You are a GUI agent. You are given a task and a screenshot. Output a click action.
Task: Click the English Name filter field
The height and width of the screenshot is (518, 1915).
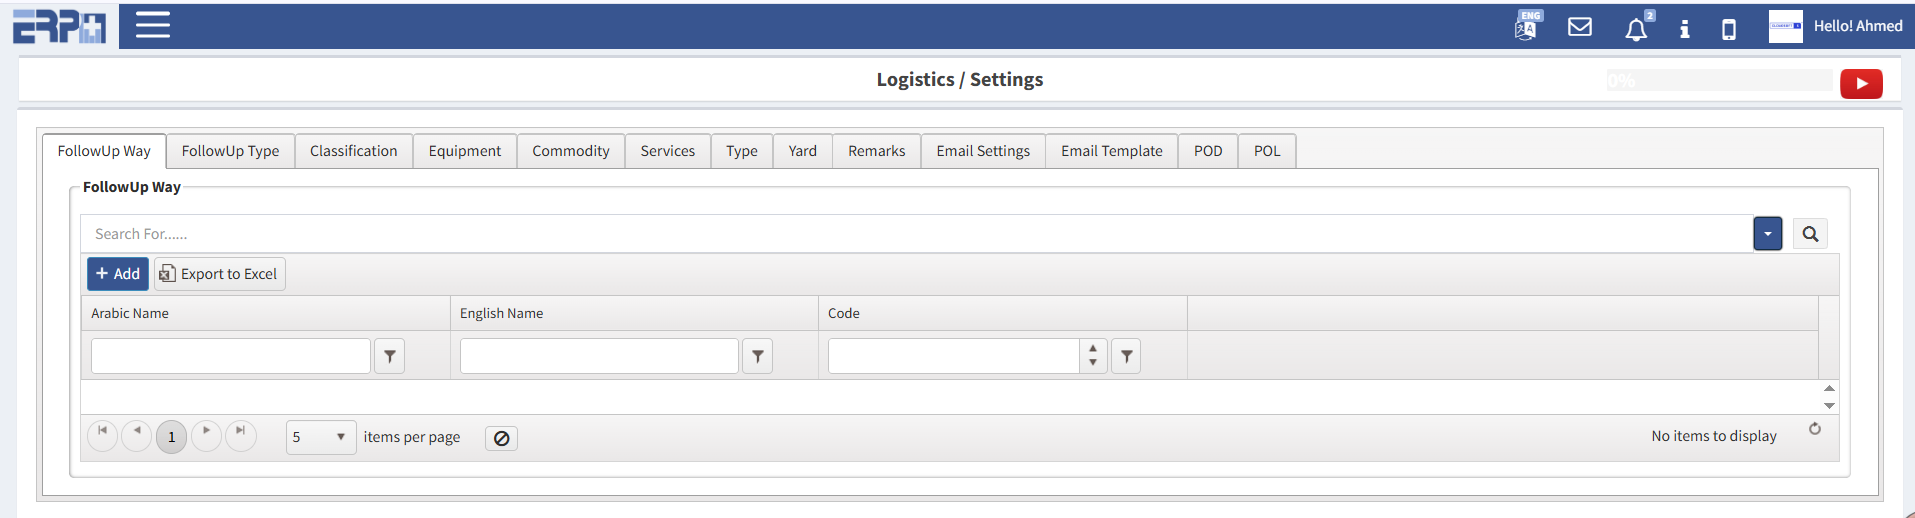coord(599,356)
